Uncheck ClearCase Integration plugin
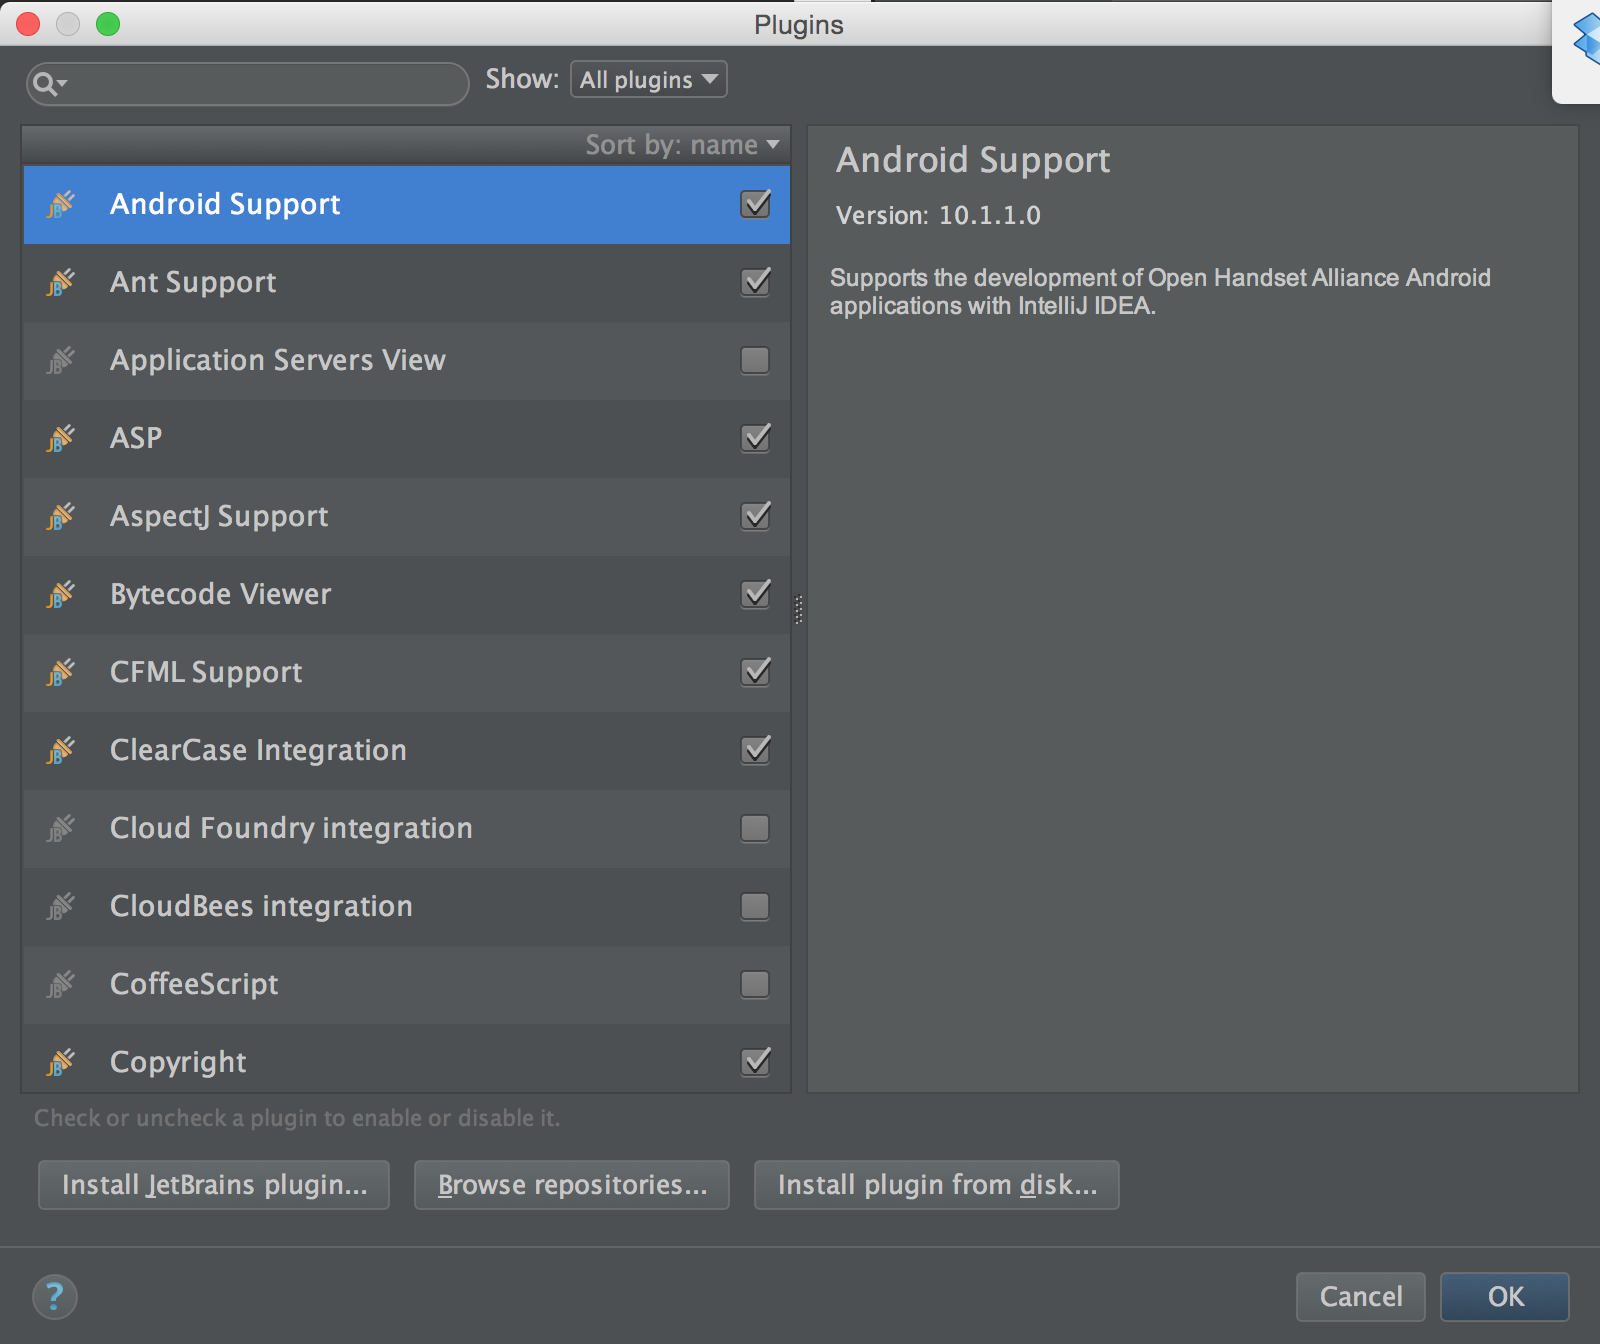The width and height of the screenshot is (1600, 1344). [755, 750]
